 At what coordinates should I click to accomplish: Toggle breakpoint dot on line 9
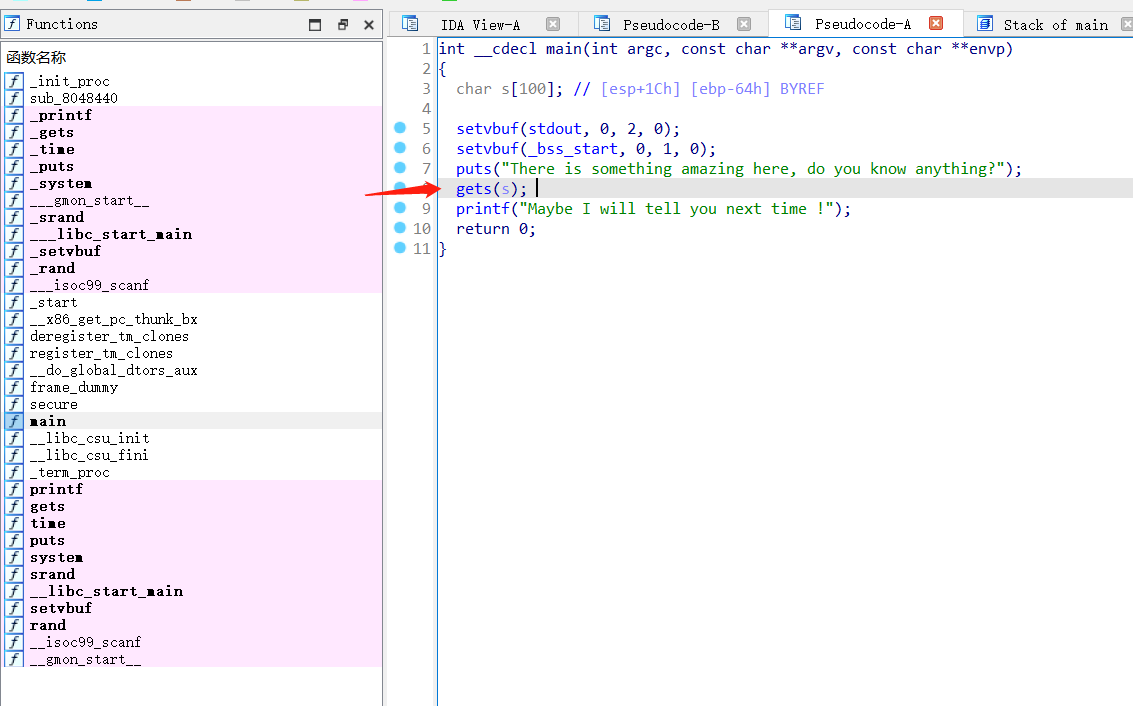(400, 207)
